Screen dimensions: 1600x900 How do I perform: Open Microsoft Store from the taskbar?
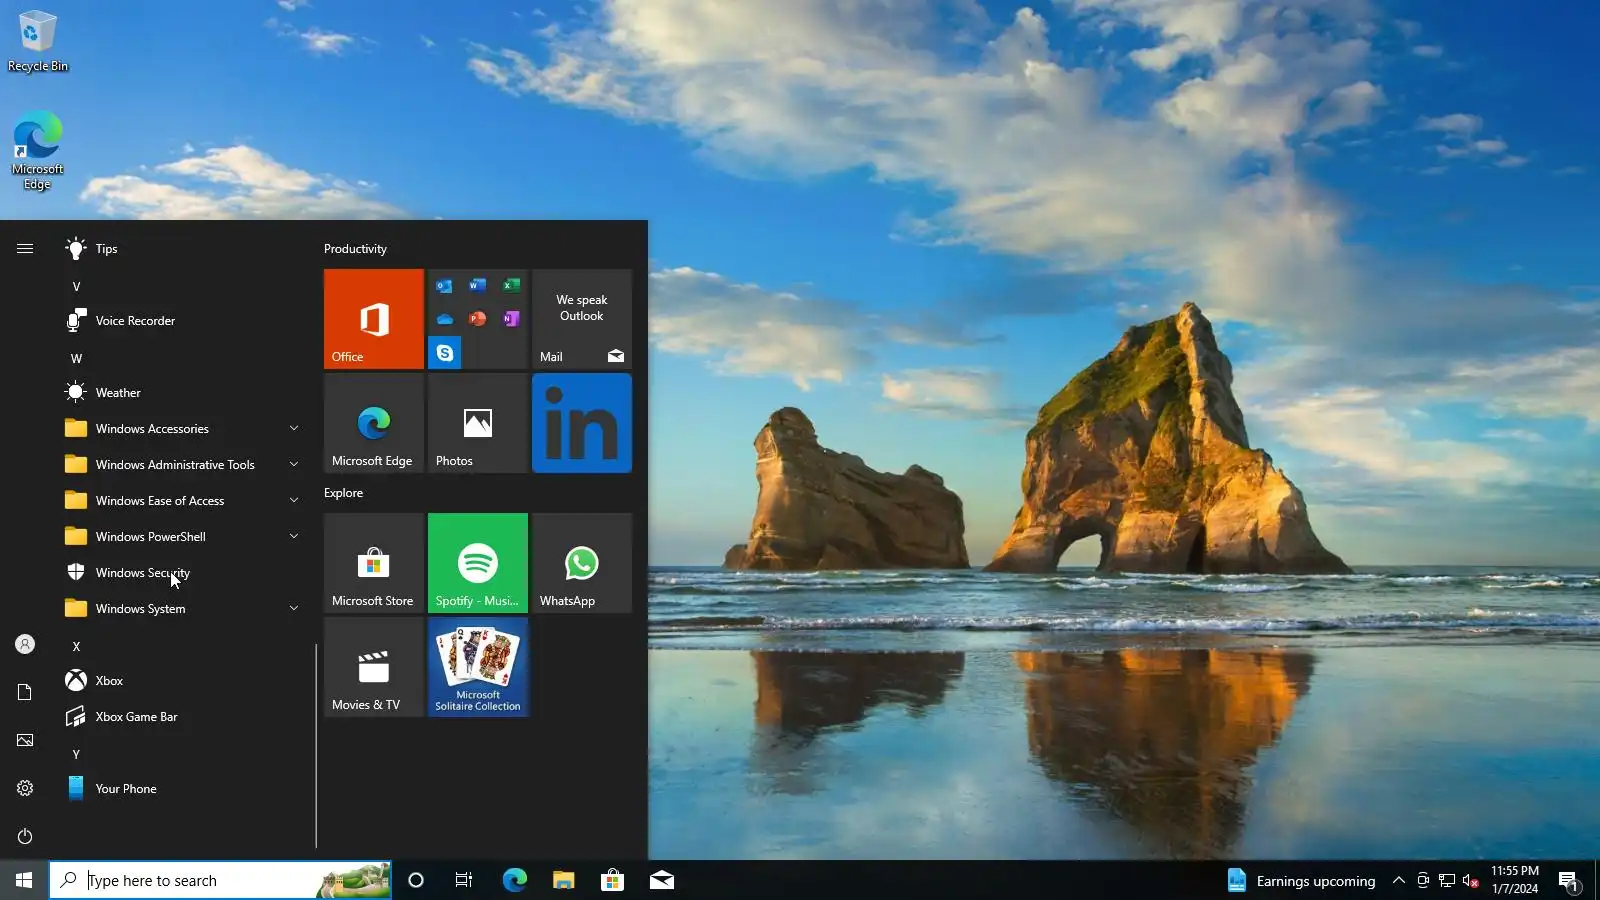click(612, 880)
